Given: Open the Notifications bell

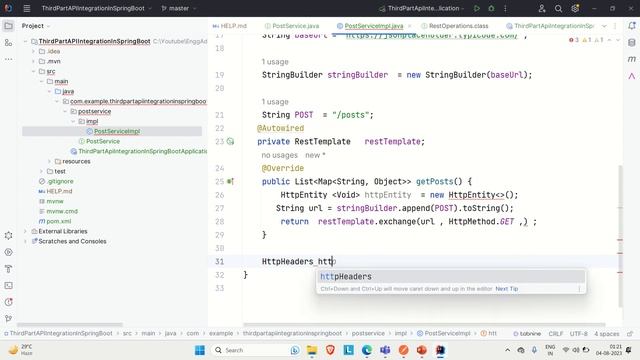Looking at the screenshot, I should pos(632,26).
